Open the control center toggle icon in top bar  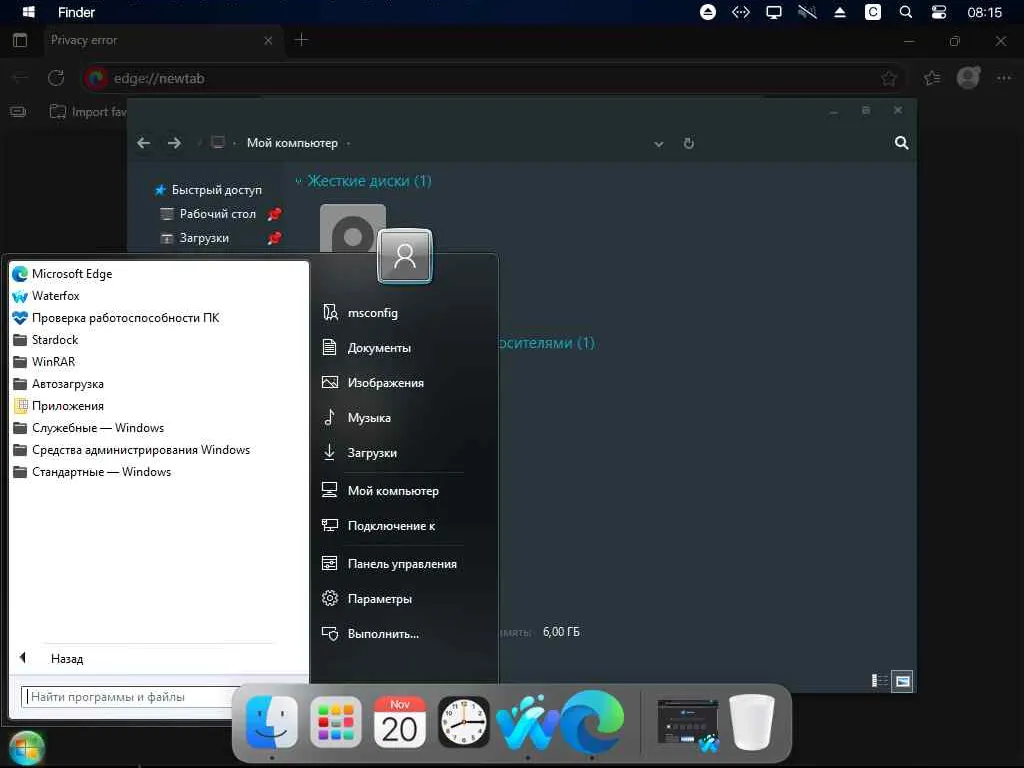[x=938, y=12]
